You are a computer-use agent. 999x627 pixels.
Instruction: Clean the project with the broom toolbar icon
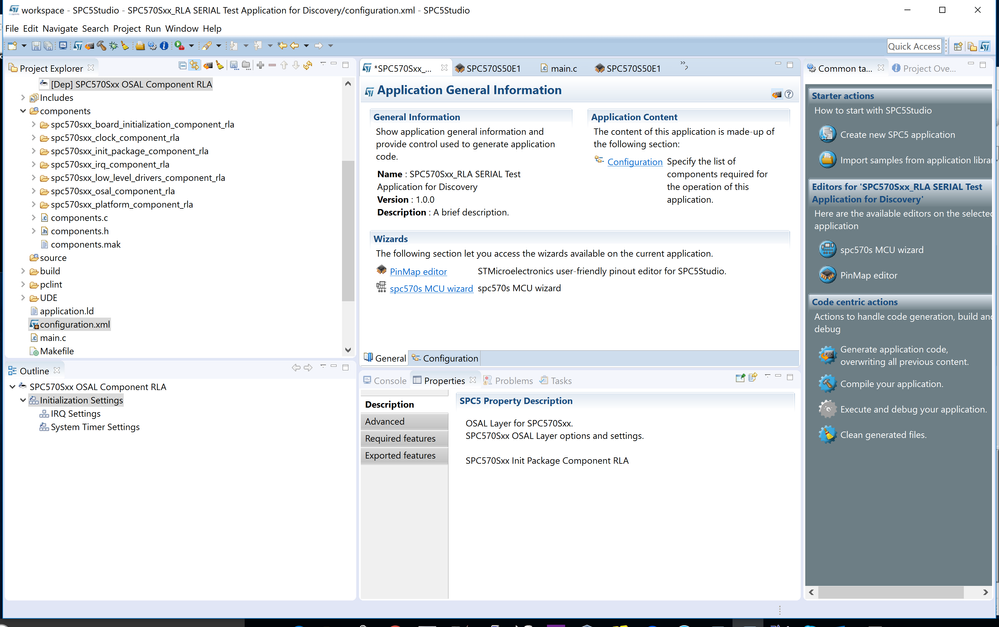pos(125,46)
